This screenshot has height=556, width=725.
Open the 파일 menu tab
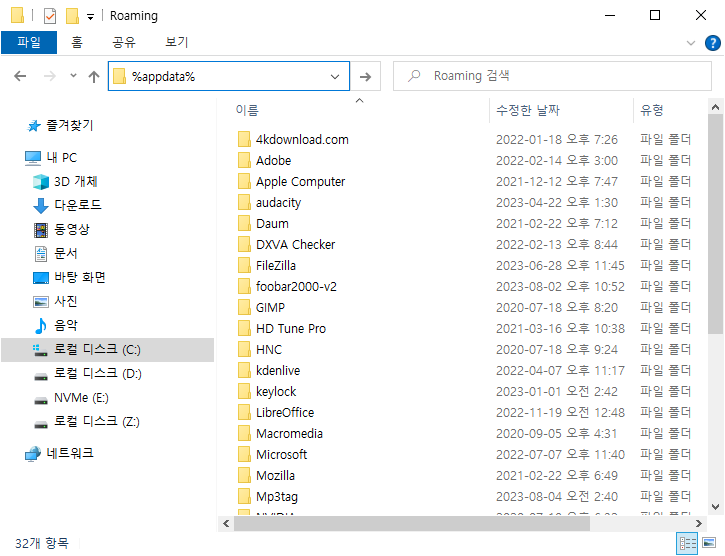coord(29,43)
